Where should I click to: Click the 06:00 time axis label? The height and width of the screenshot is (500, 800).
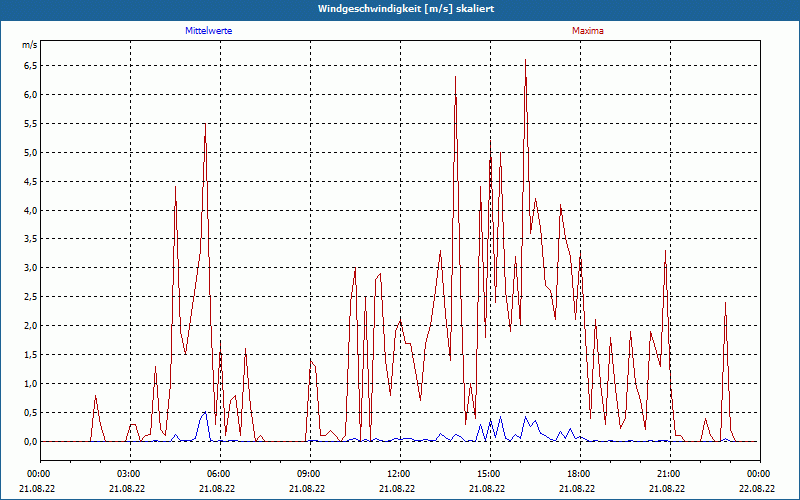coord(220,474)
